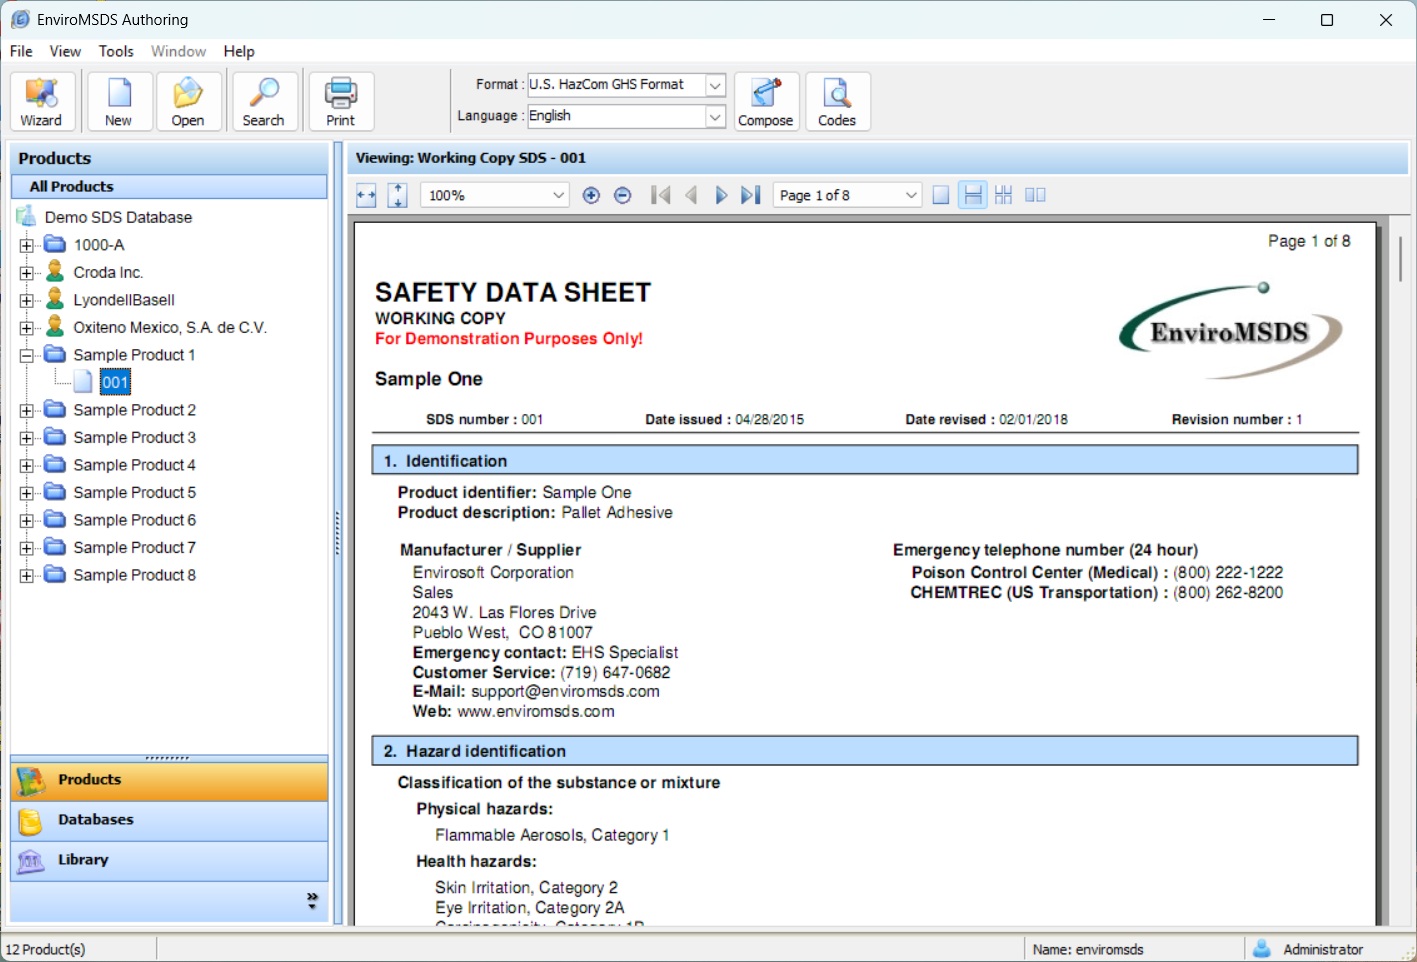Screen dimensions: 1417x962
Task: Click the navigation pane overflow chevron
Action: [312, 901]
